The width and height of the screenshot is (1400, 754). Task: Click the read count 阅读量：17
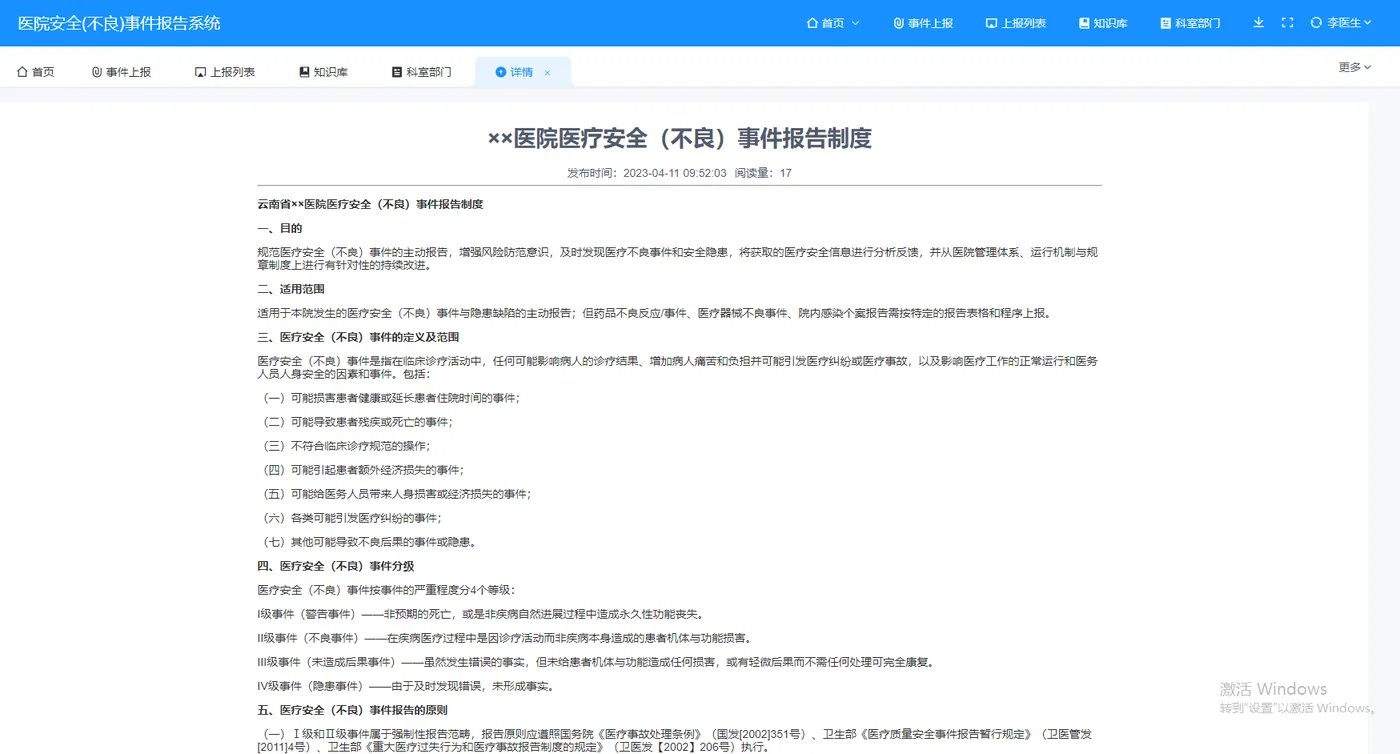tap(763, 173)
